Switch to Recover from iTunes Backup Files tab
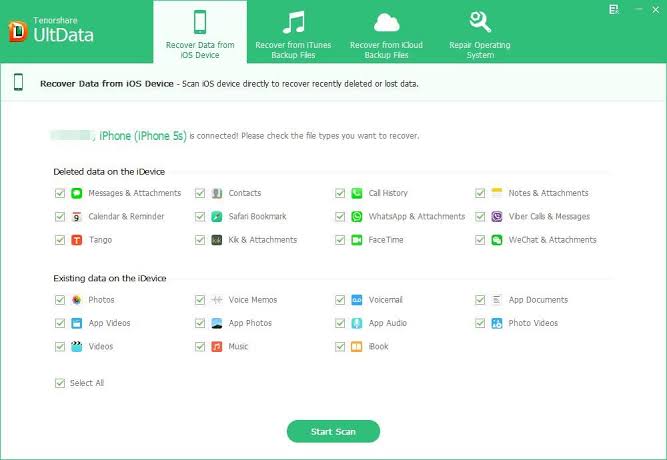 (293, 32)
